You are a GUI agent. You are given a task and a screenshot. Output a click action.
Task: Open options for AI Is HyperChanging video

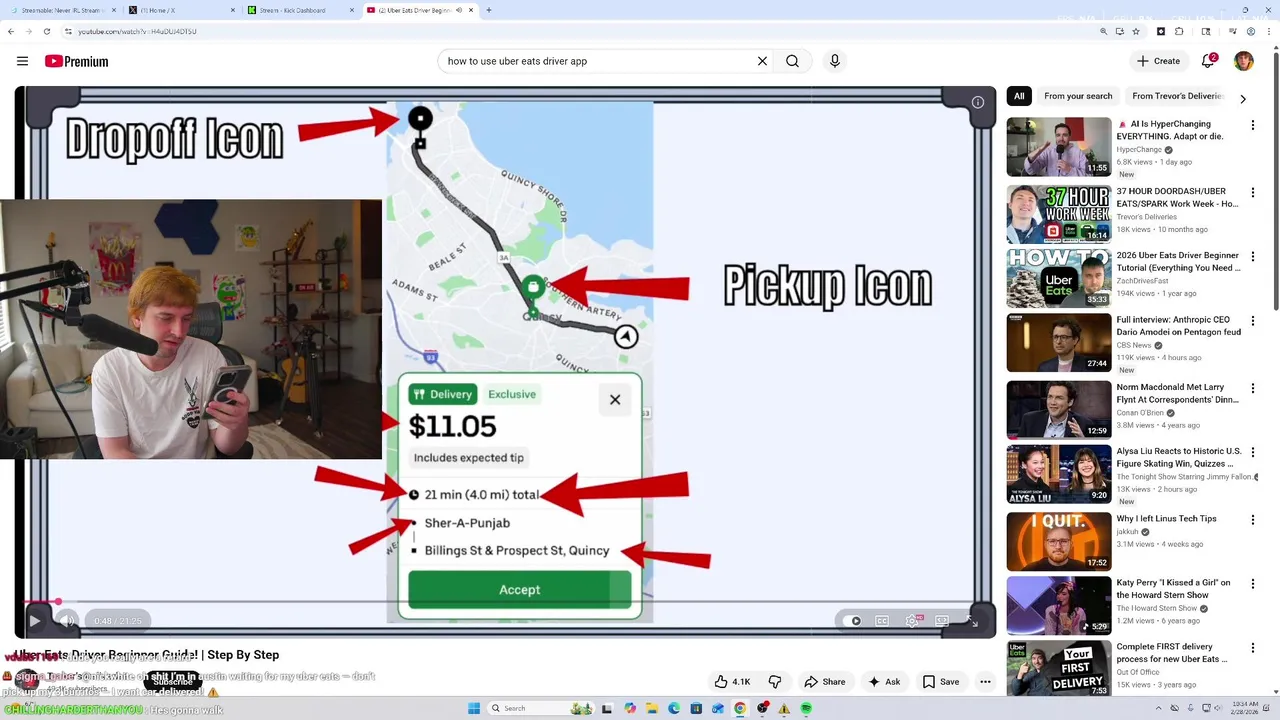1252,125
